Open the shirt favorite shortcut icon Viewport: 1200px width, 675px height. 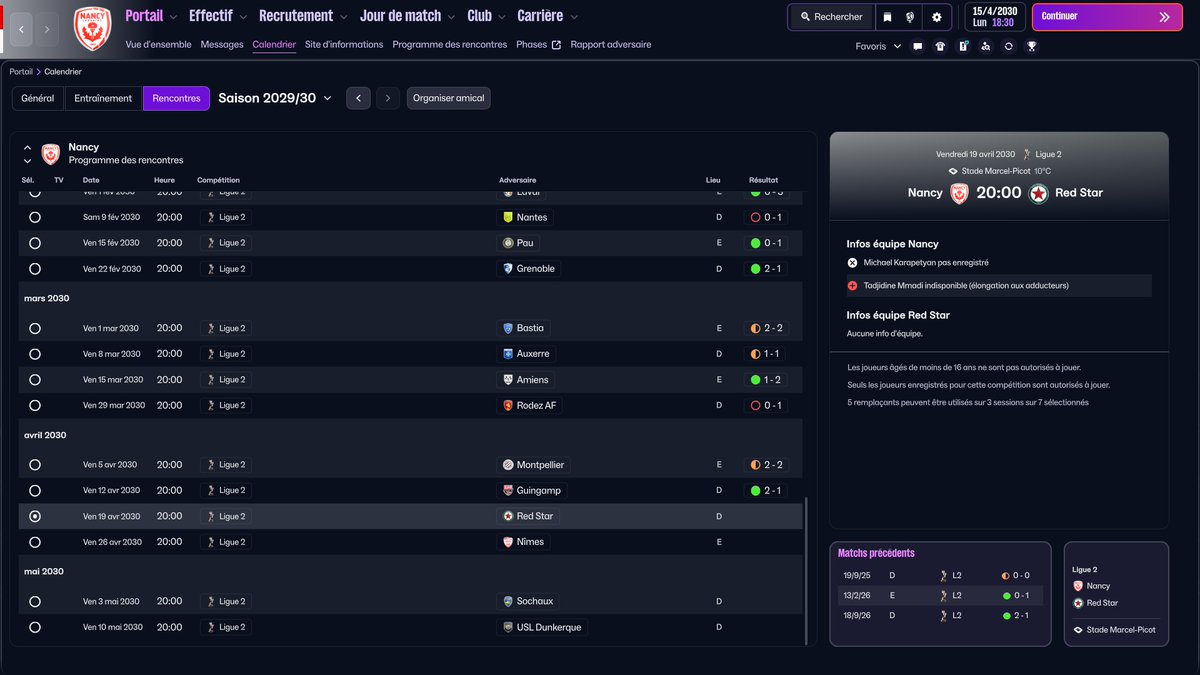tap(940, 46)
